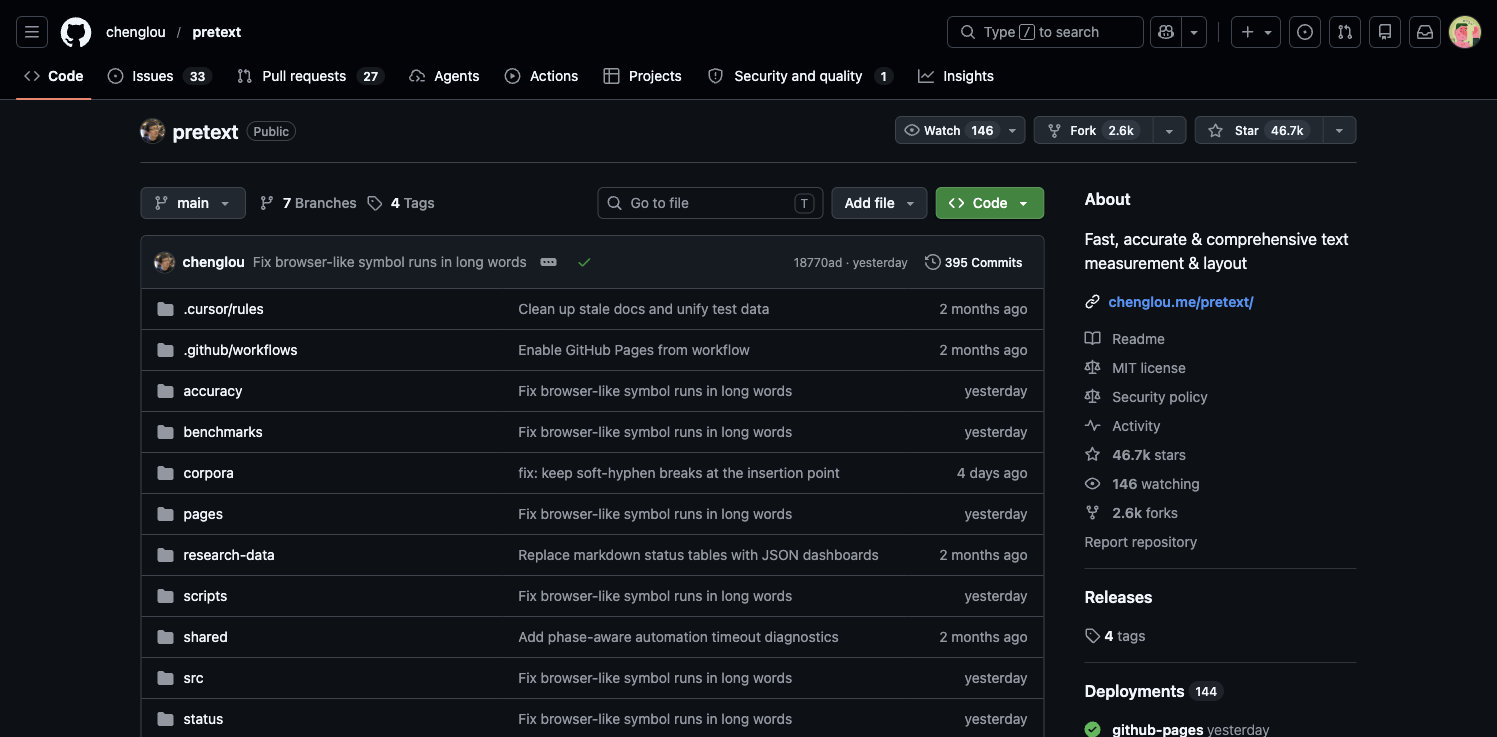Open the Add file dropdown
The image size is (1497, 737).
pyautogui.click(x=879, y=203)
